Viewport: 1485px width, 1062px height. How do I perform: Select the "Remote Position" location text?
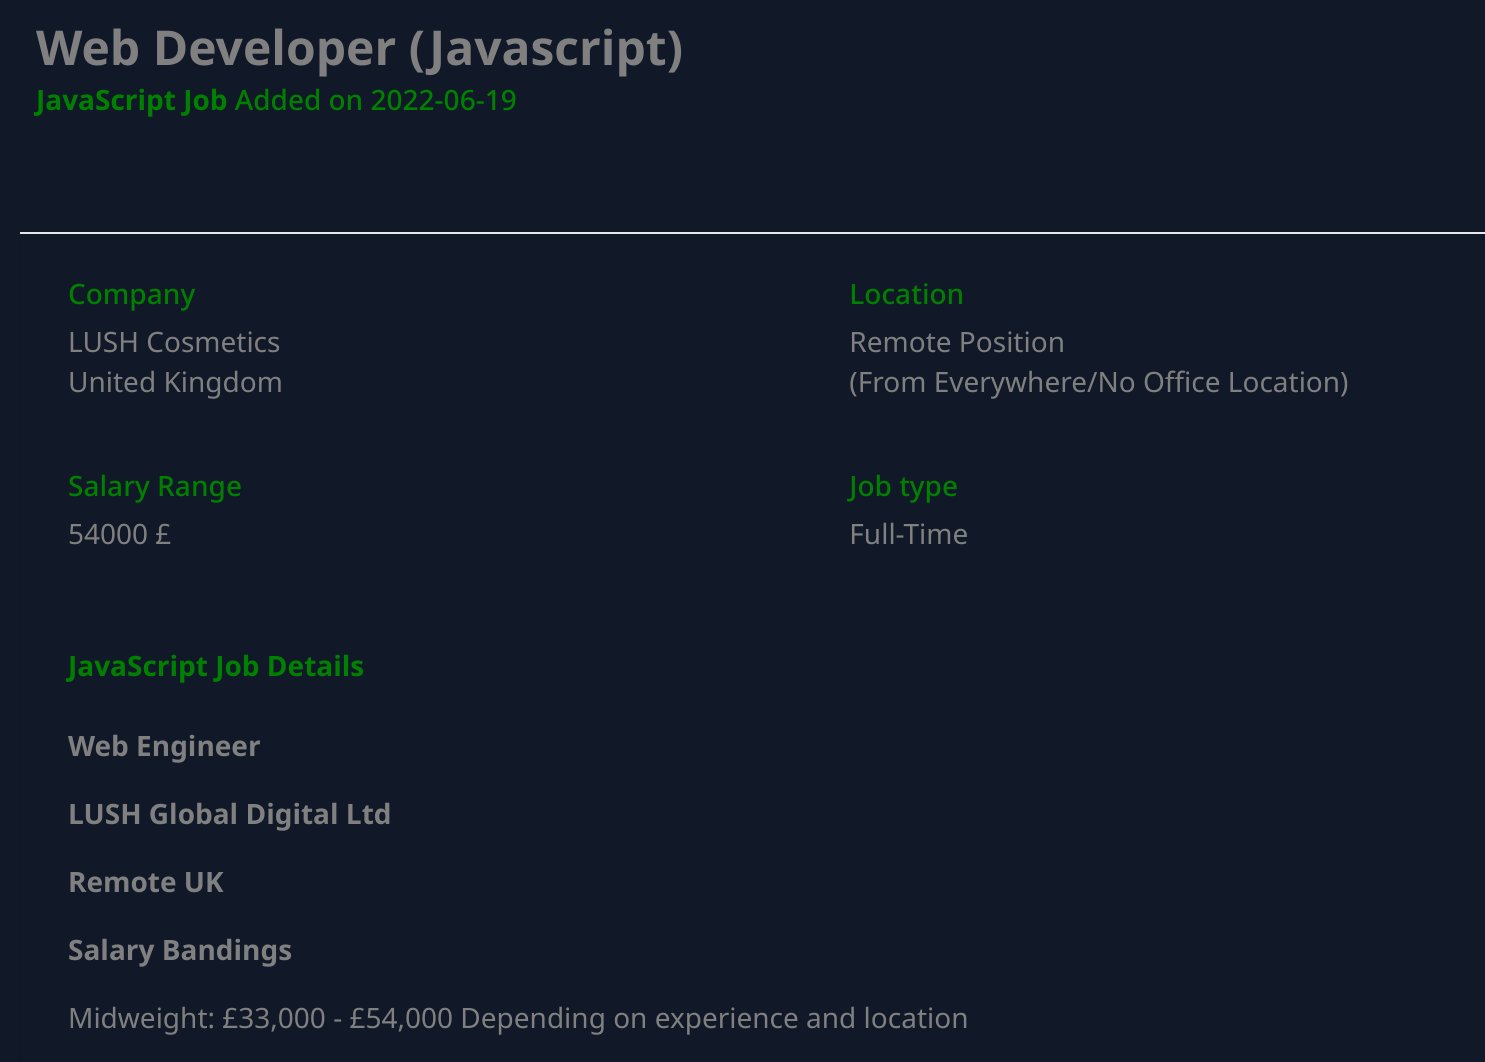957,342
